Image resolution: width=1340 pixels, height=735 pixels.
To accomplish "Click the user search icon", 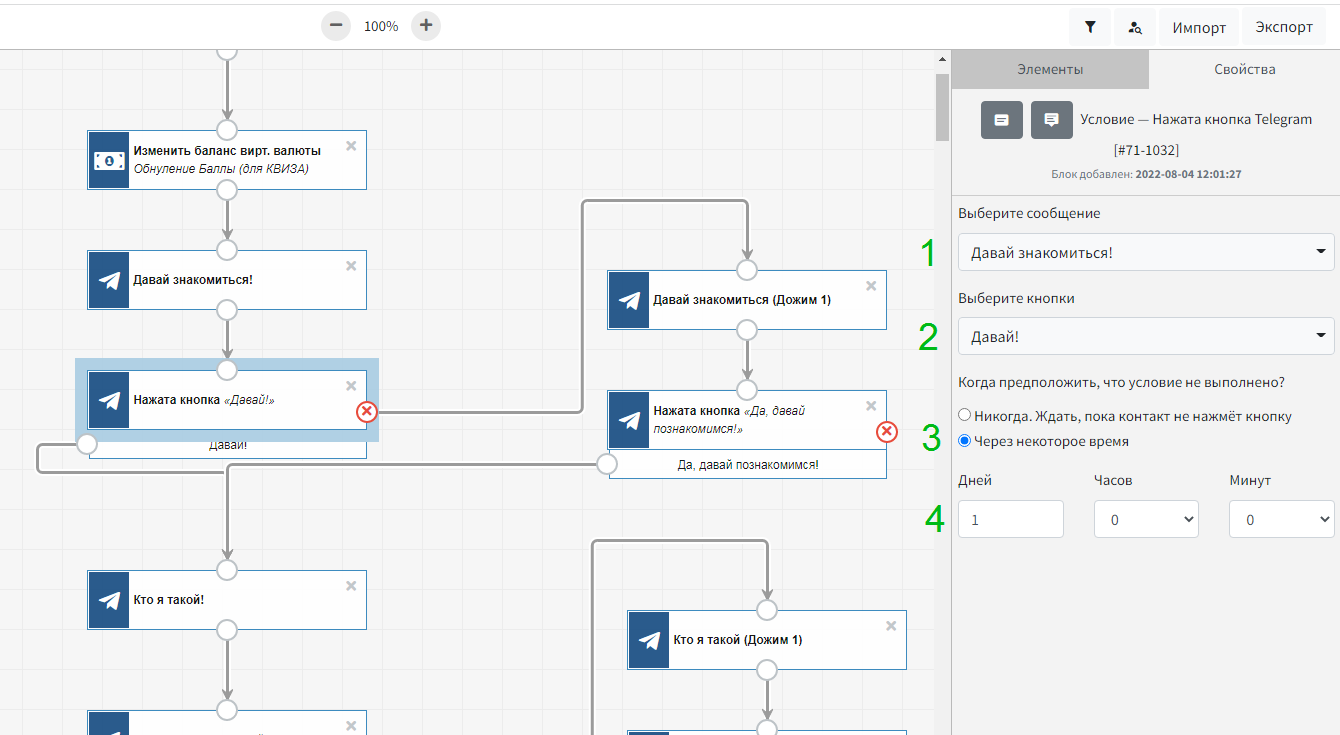I will (1135, 27).
